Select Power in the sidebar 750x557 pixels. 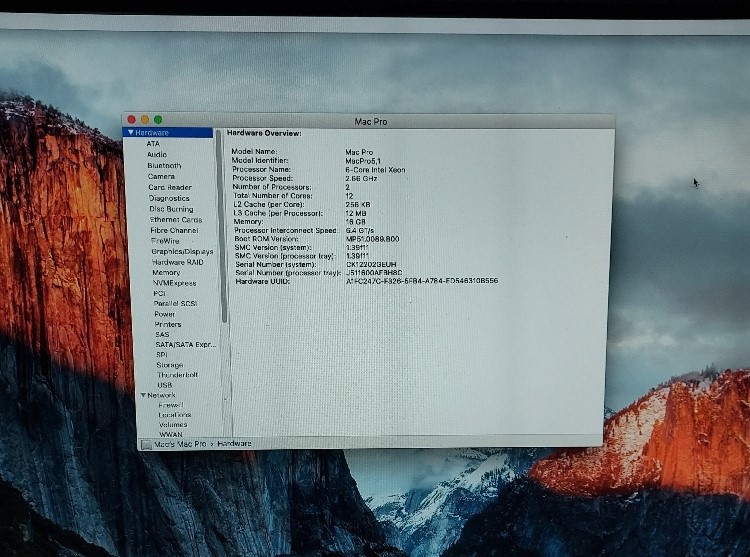(165, 314)
